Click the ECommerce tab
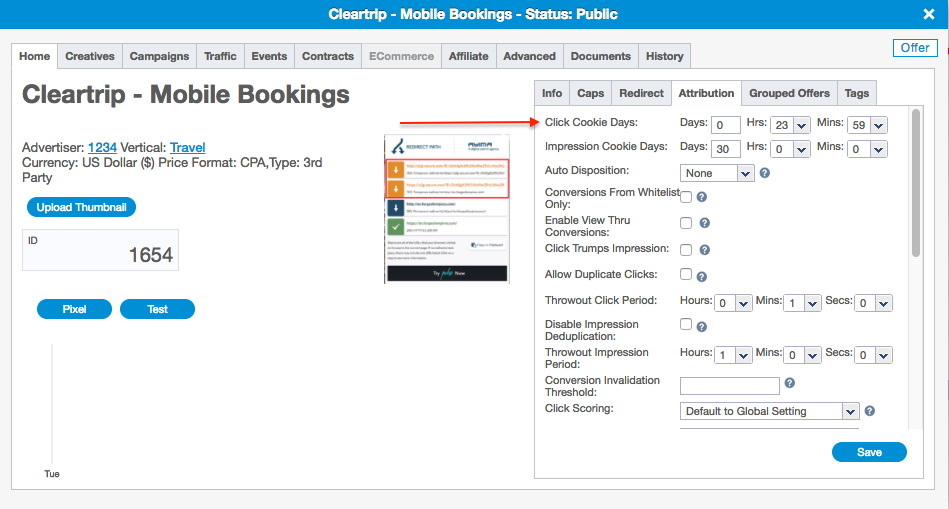949x509 pixels. pyautogui.click(x=401, y=56)
